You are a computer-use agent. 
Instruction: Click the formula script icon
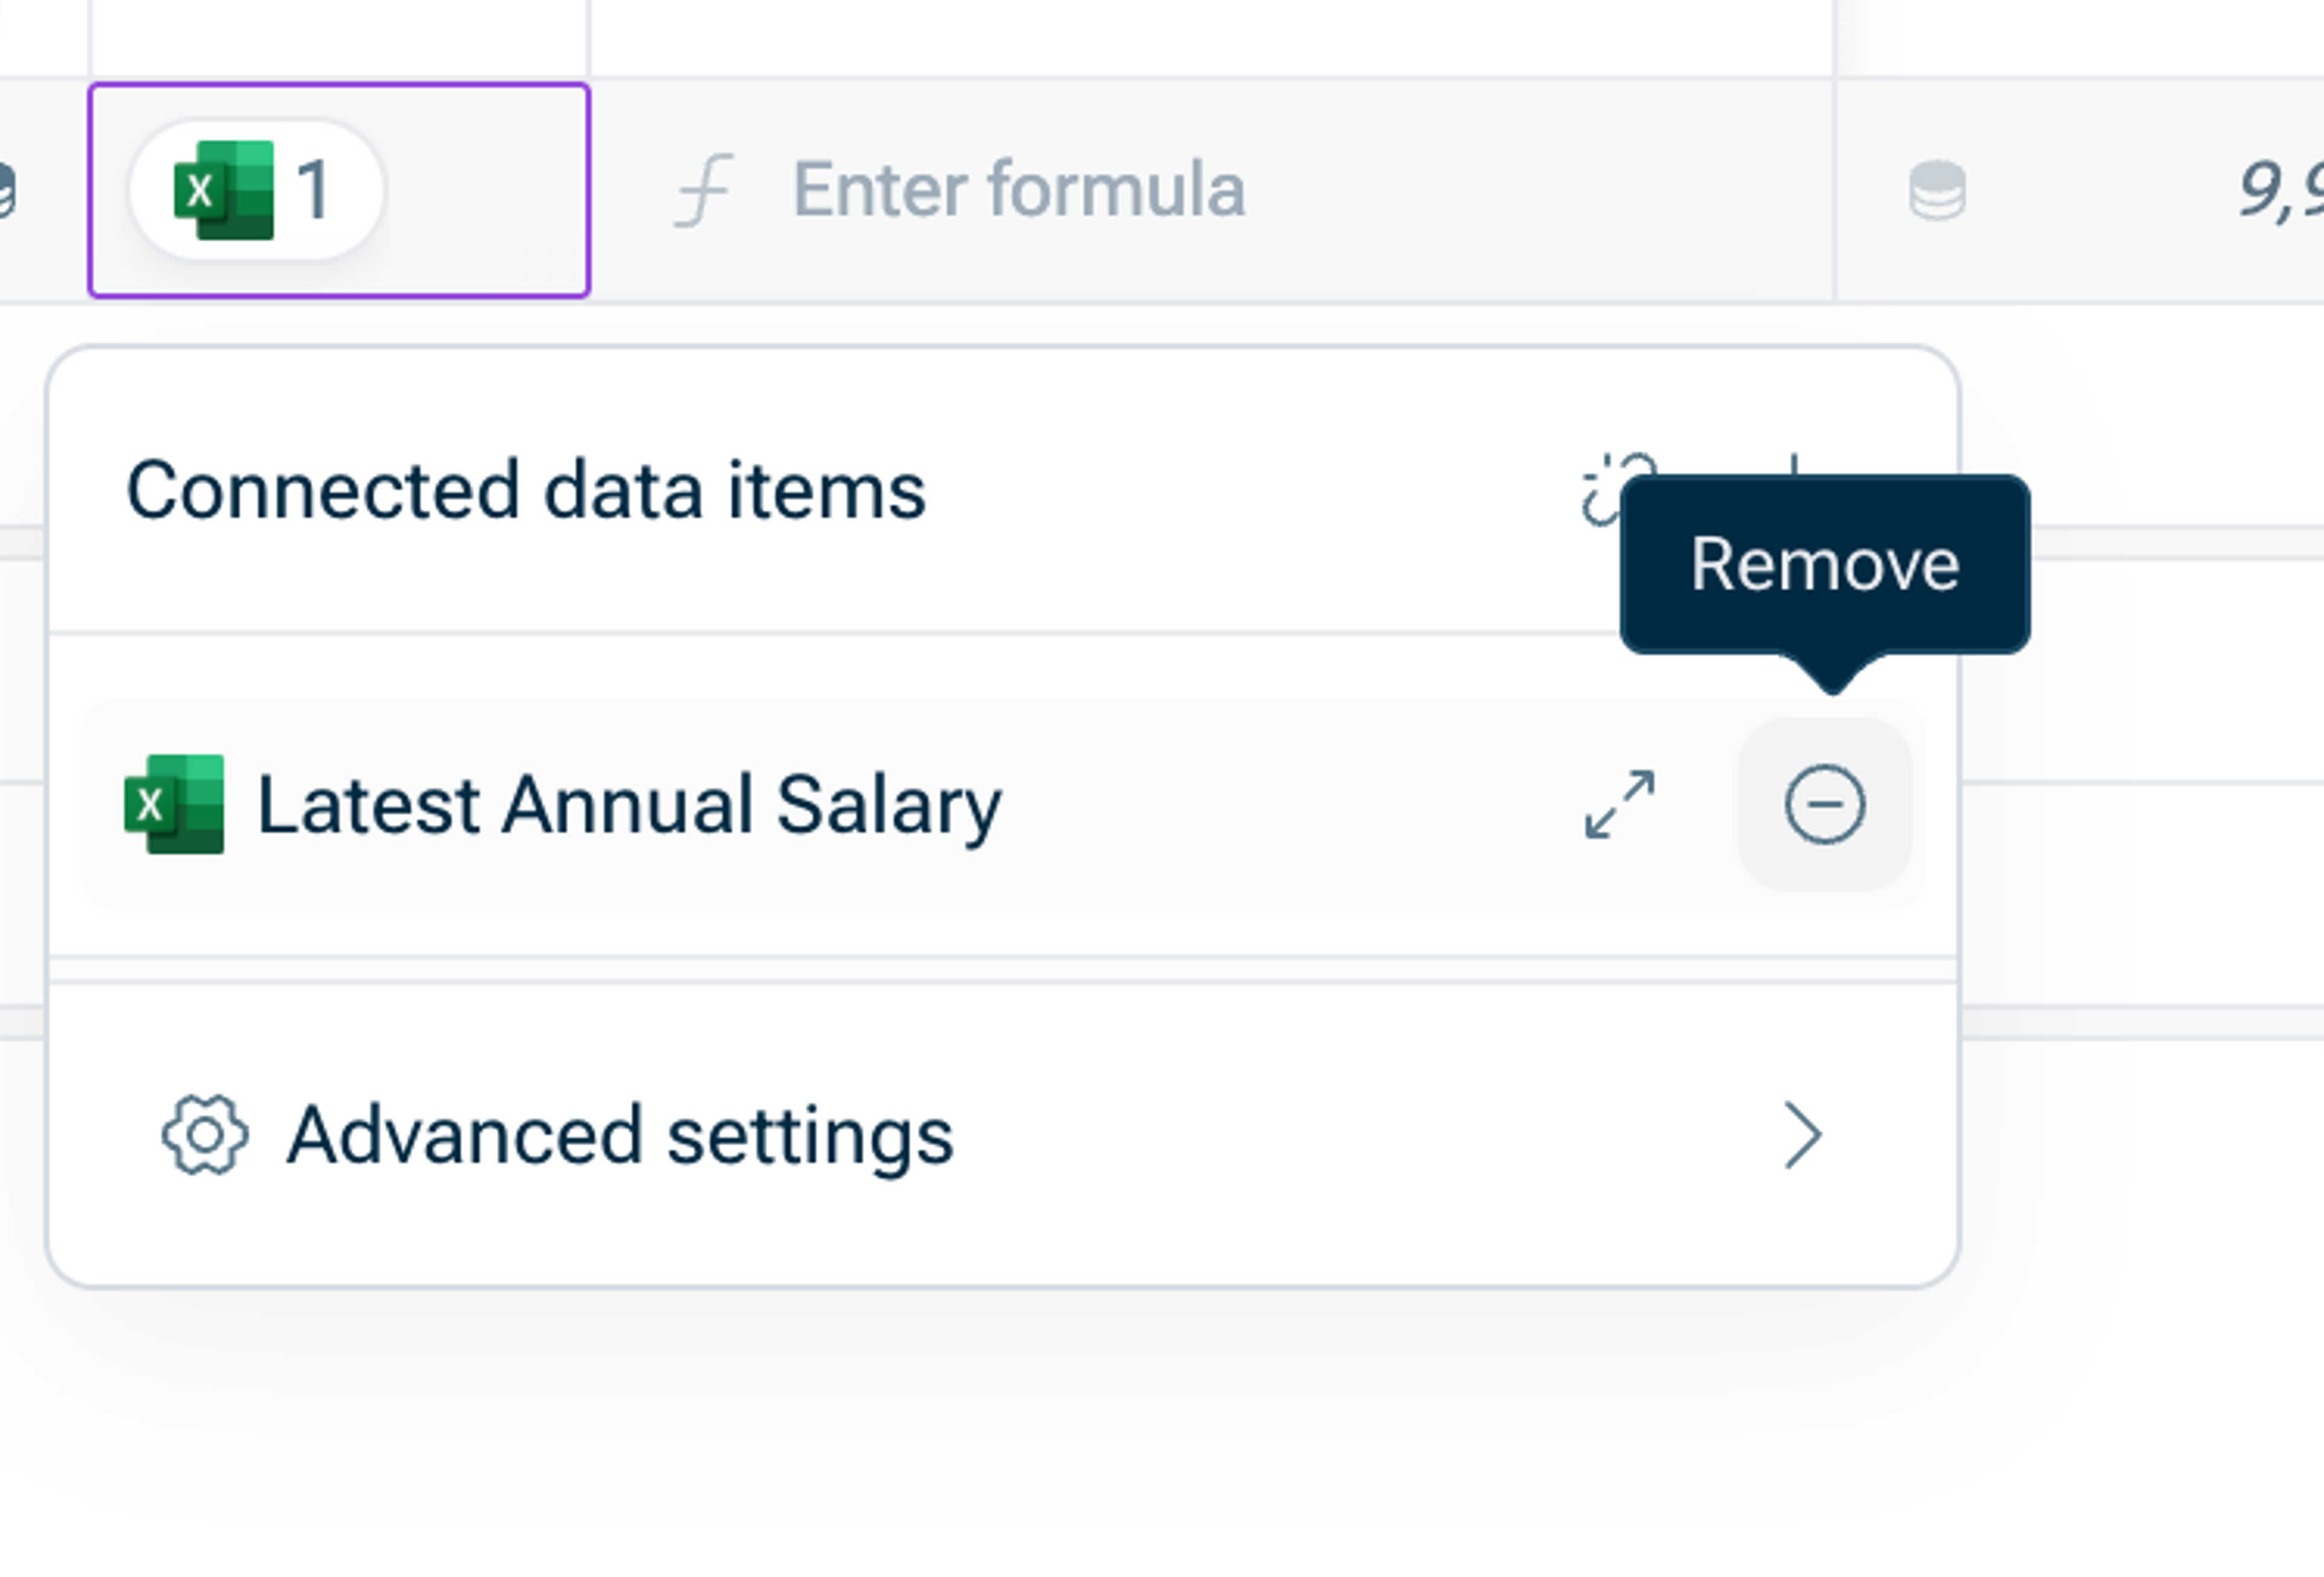(x=704, y=190)
